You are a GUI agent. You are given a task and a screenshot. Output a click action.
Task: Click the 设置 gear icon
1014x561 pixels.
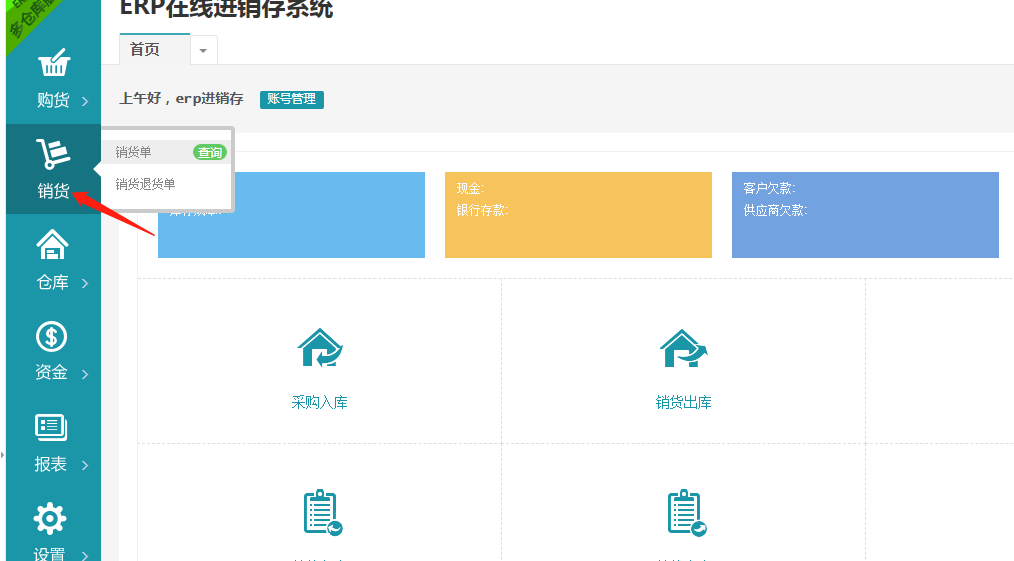(x=50, y=518)
